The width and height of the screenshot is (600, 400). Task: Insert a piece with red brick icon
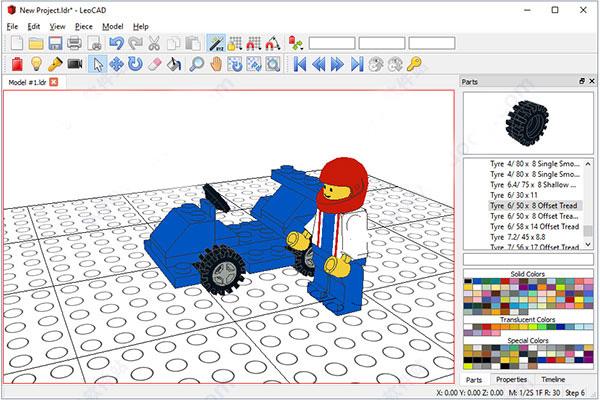coord(15,64)
